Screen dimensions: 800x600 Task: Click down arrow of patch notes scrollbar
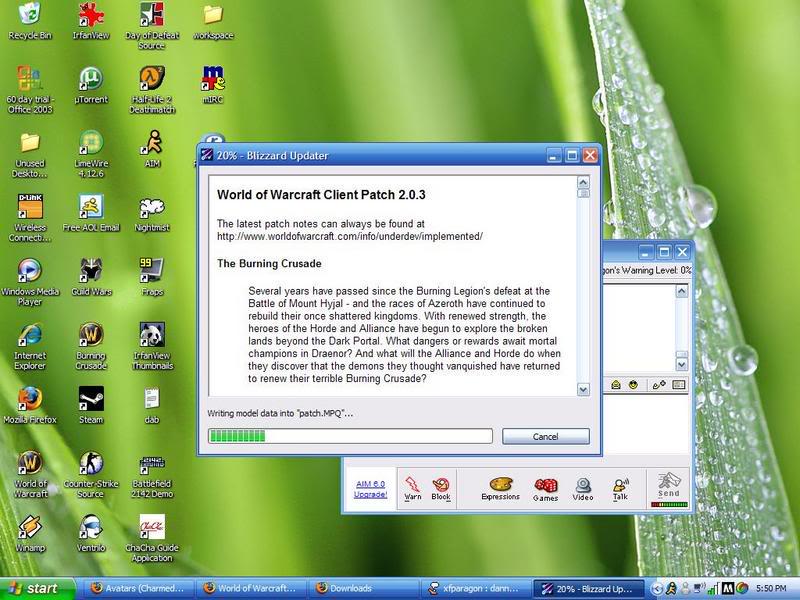(583, 389)
